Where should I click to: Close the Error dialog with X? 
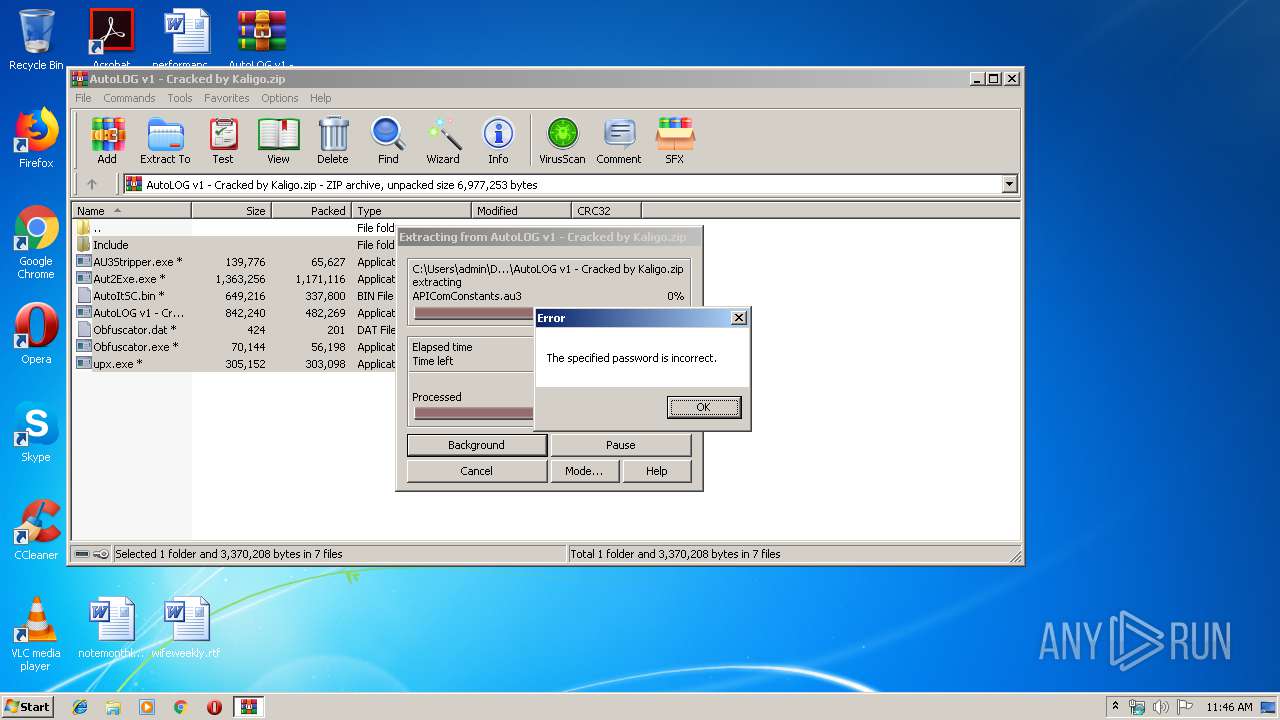click(x=739, y=318)
